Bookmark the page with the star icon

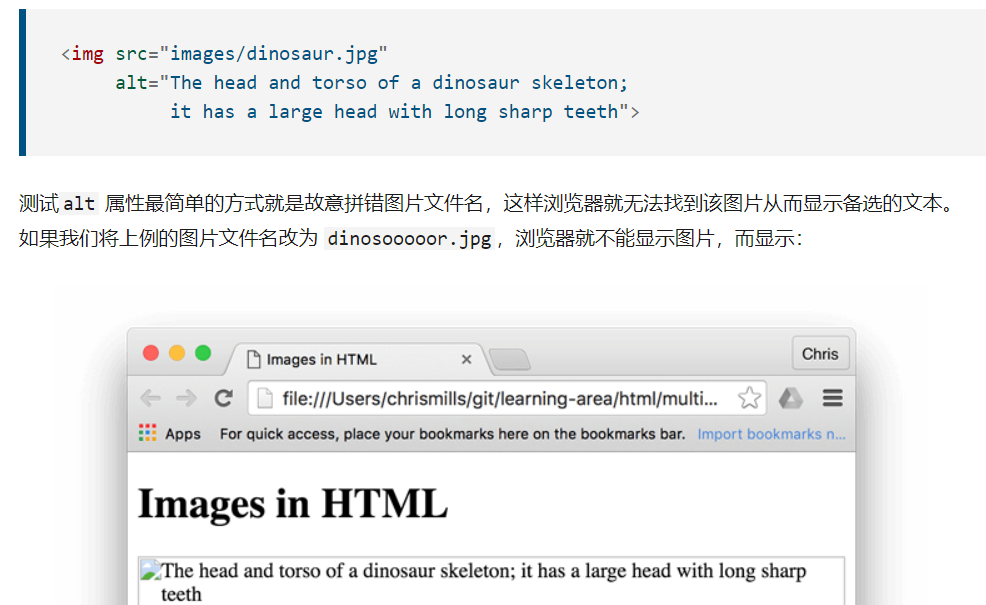(749, 398)
